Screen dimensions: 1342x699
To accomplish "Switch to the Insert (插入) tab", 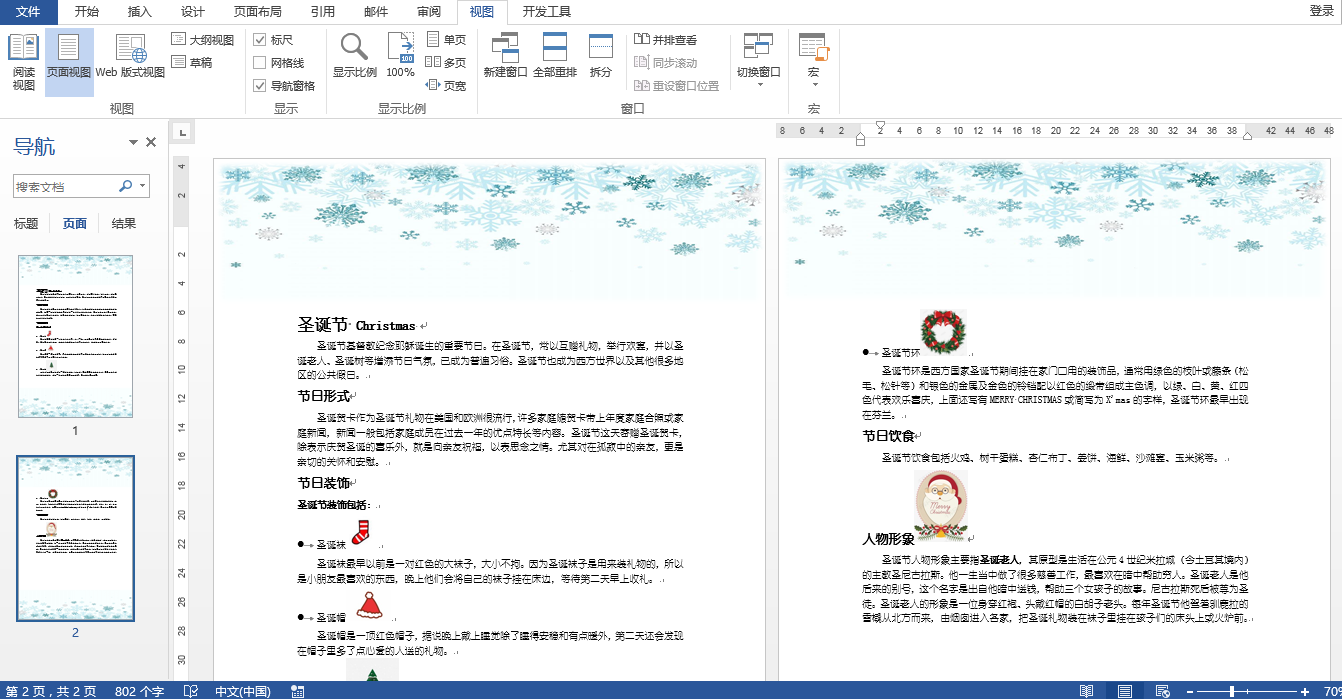I will click(x=140, y=12).
